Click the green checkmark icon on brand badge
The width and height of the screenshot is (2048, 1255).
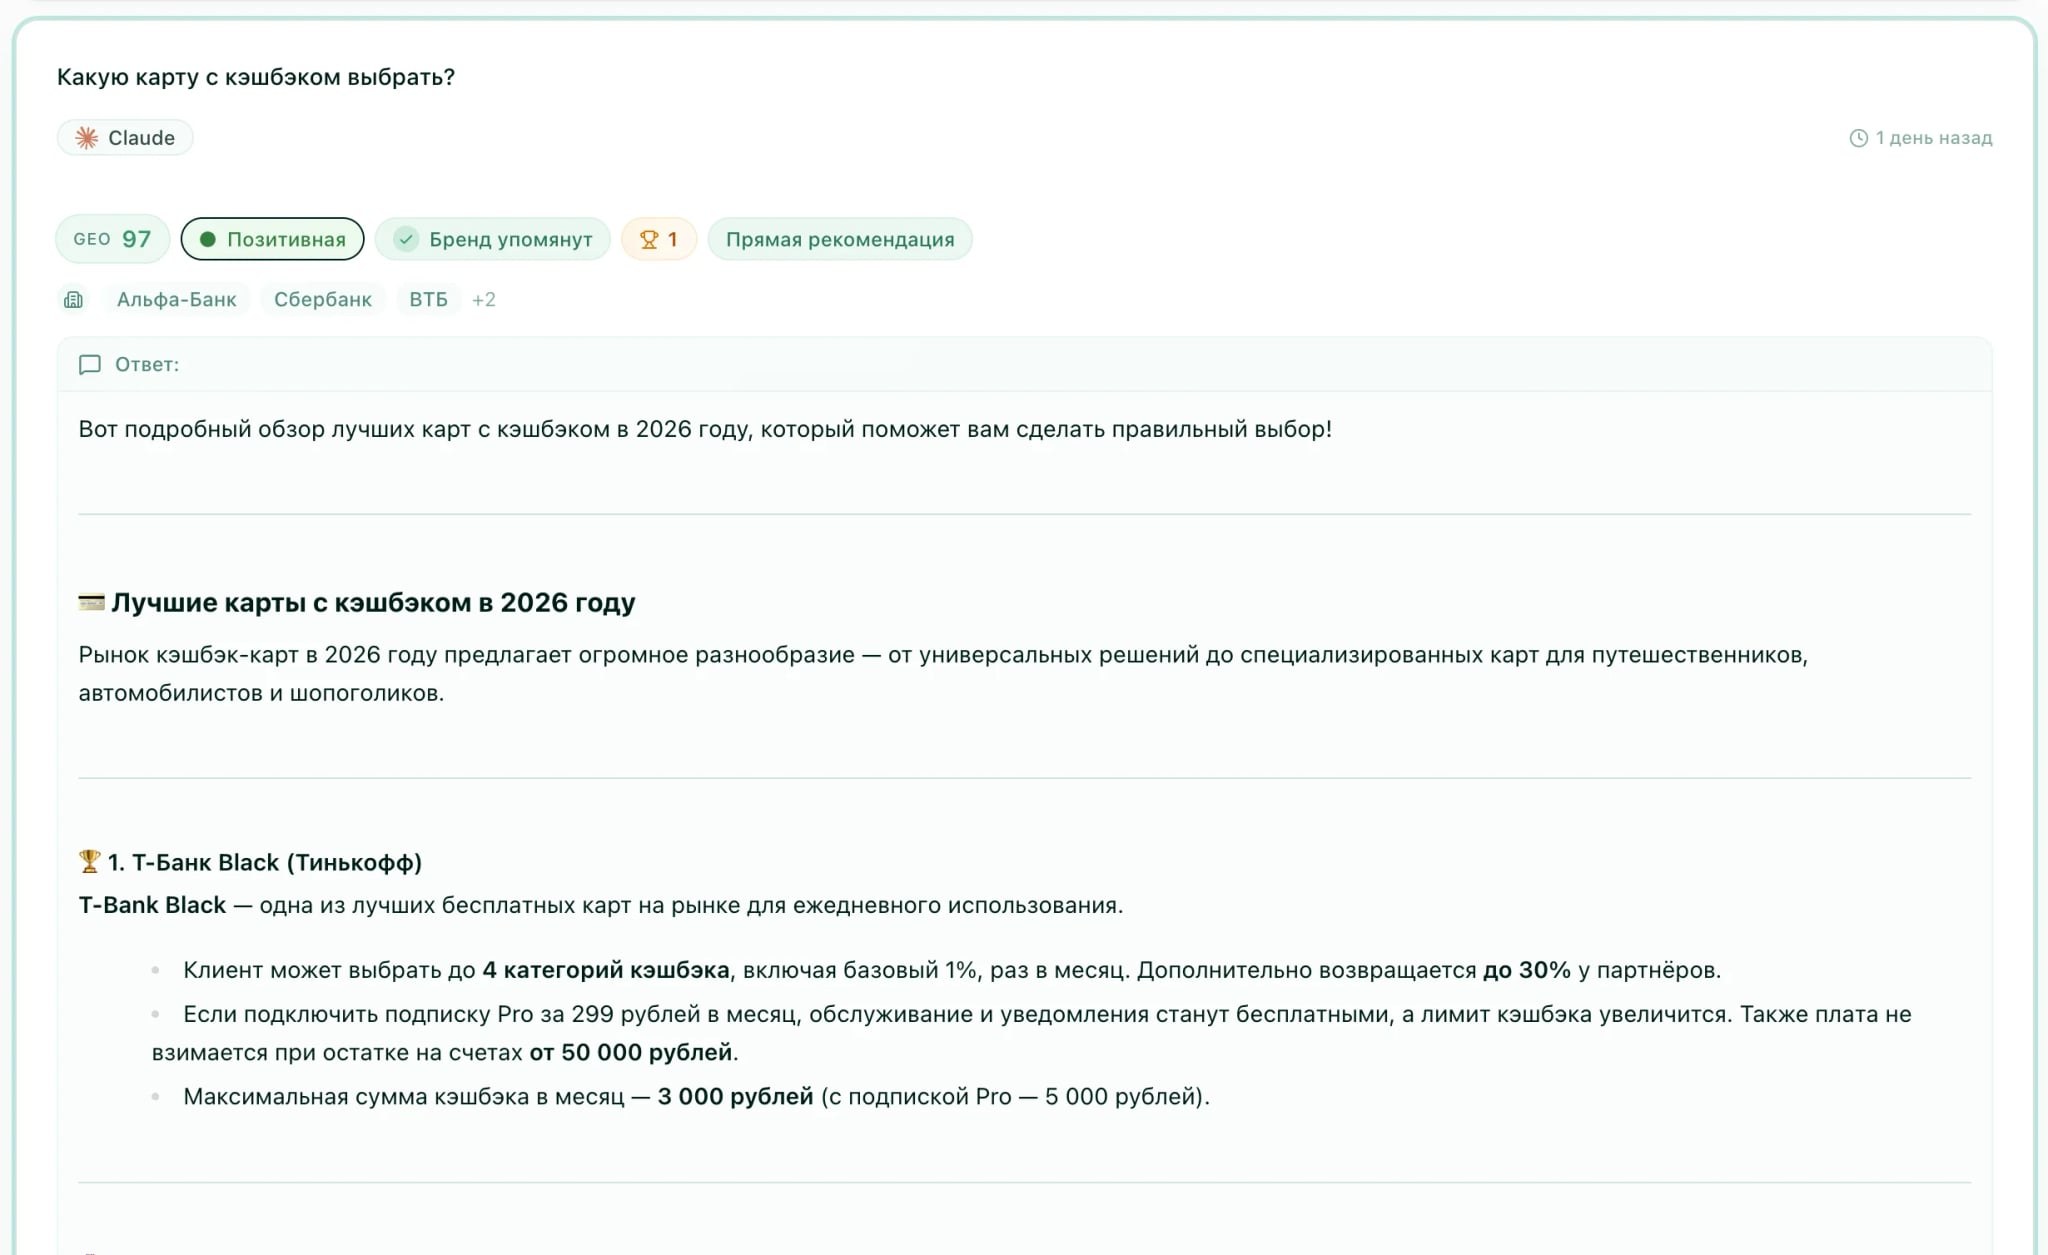click(x=406, y=240)
